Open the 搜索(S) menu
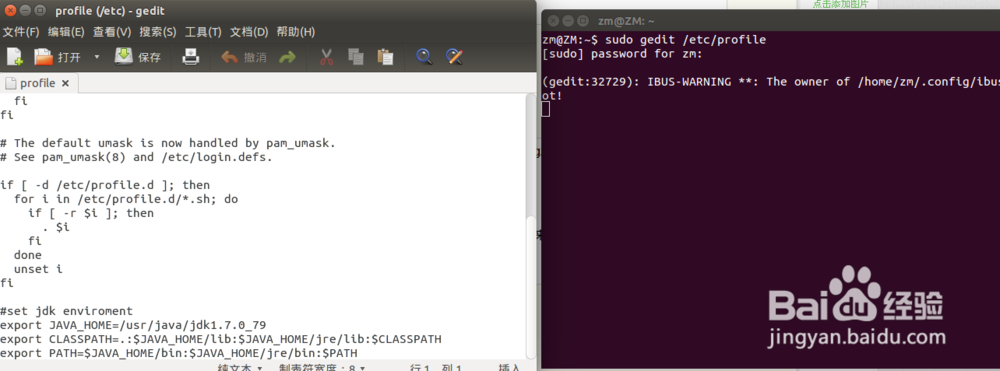1000x371 pixels. (158, 32)
